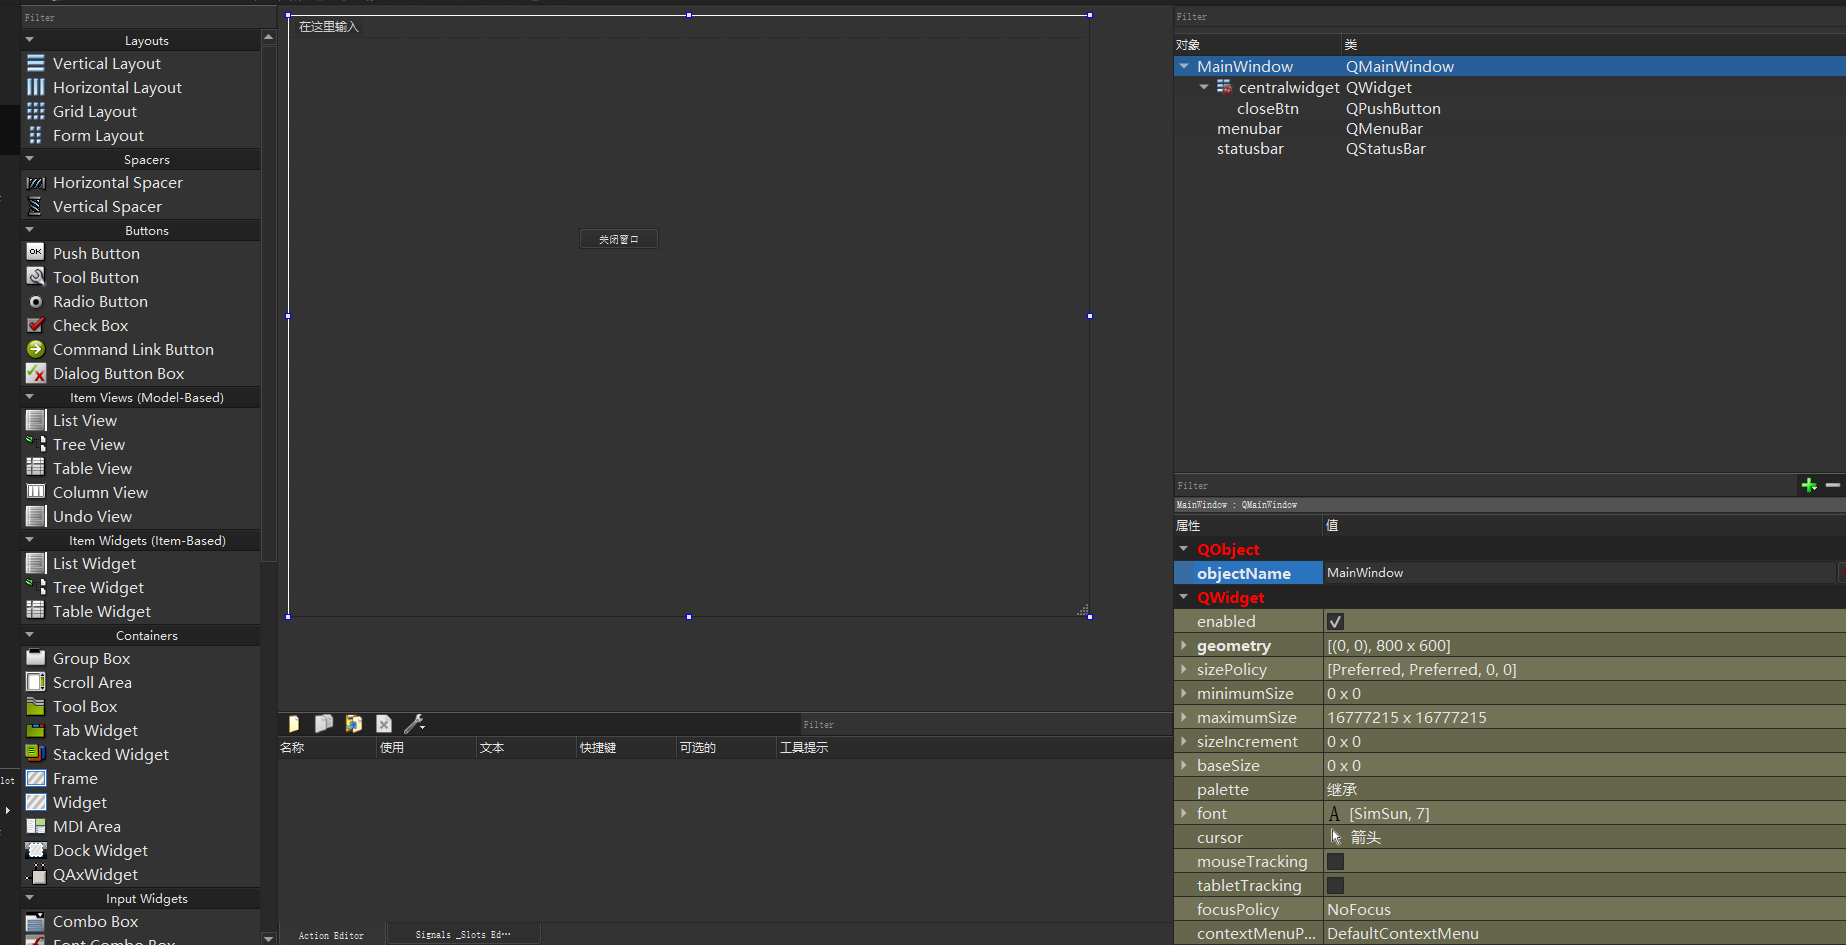
Task: Click the Copy action icon in Action Editor
Action: coord(324,723)
